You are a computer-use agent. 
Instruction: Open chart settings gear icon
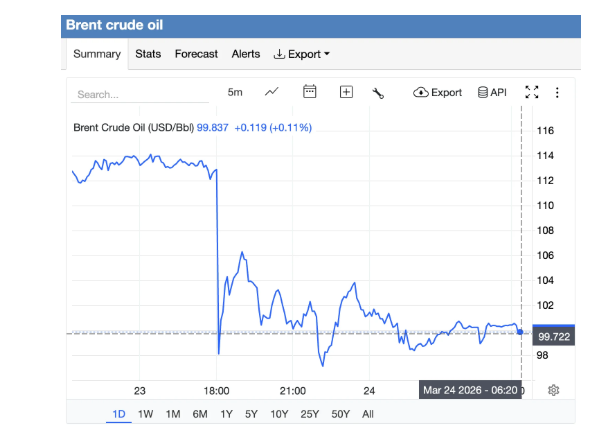click(x=553, y=389)
